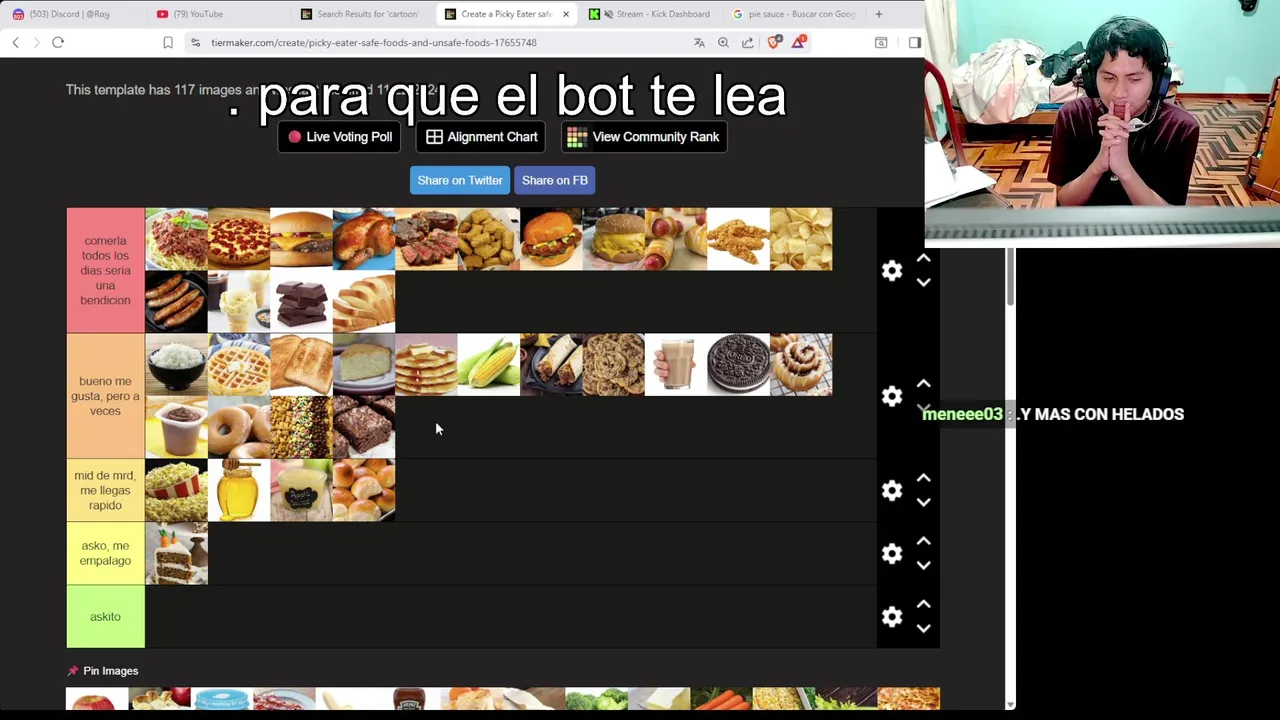Select the spaghetti image in top tier
This screenshot has height=720, width=1280.
pos(176,239)
